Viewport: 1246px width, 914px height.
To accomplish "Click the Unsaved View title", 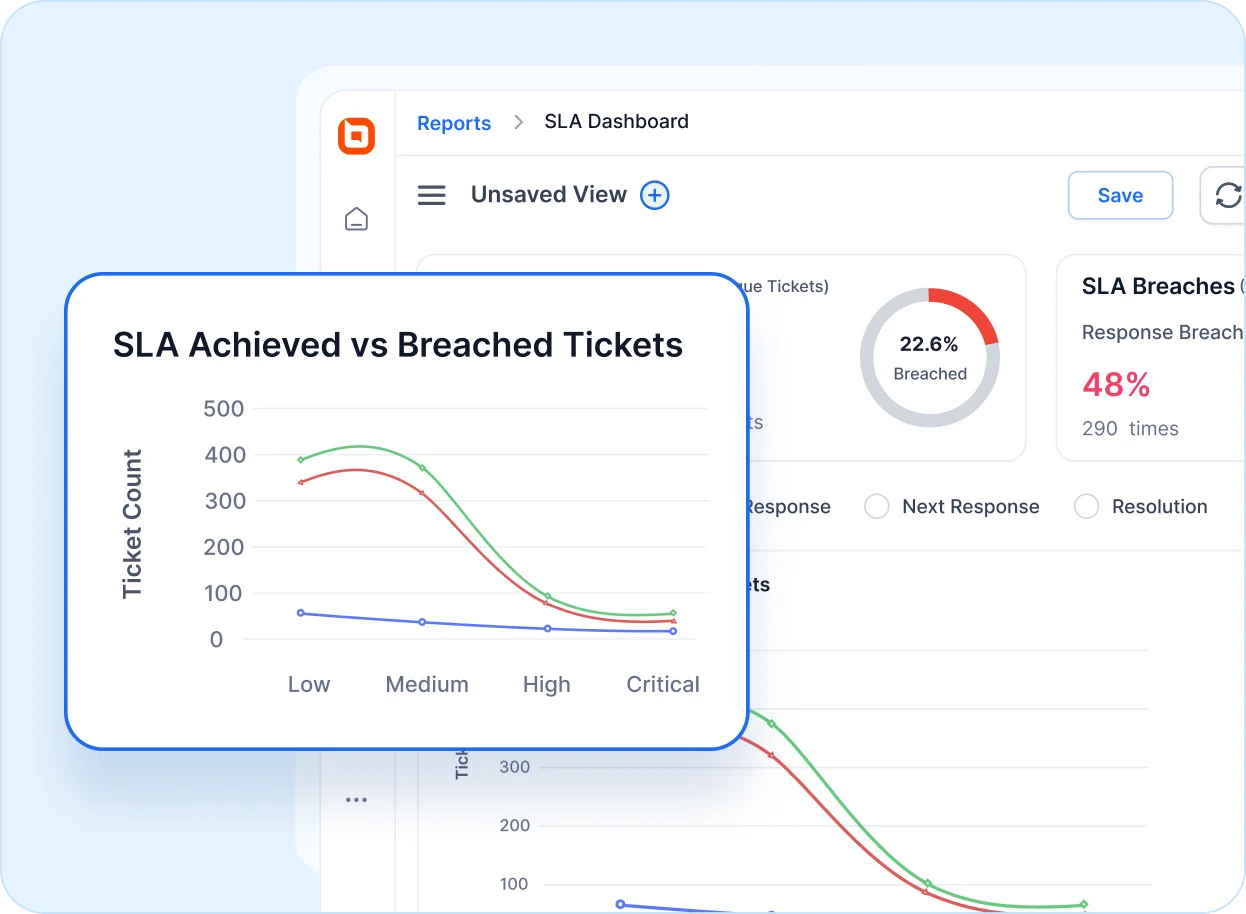I will [x=549, y=195].
